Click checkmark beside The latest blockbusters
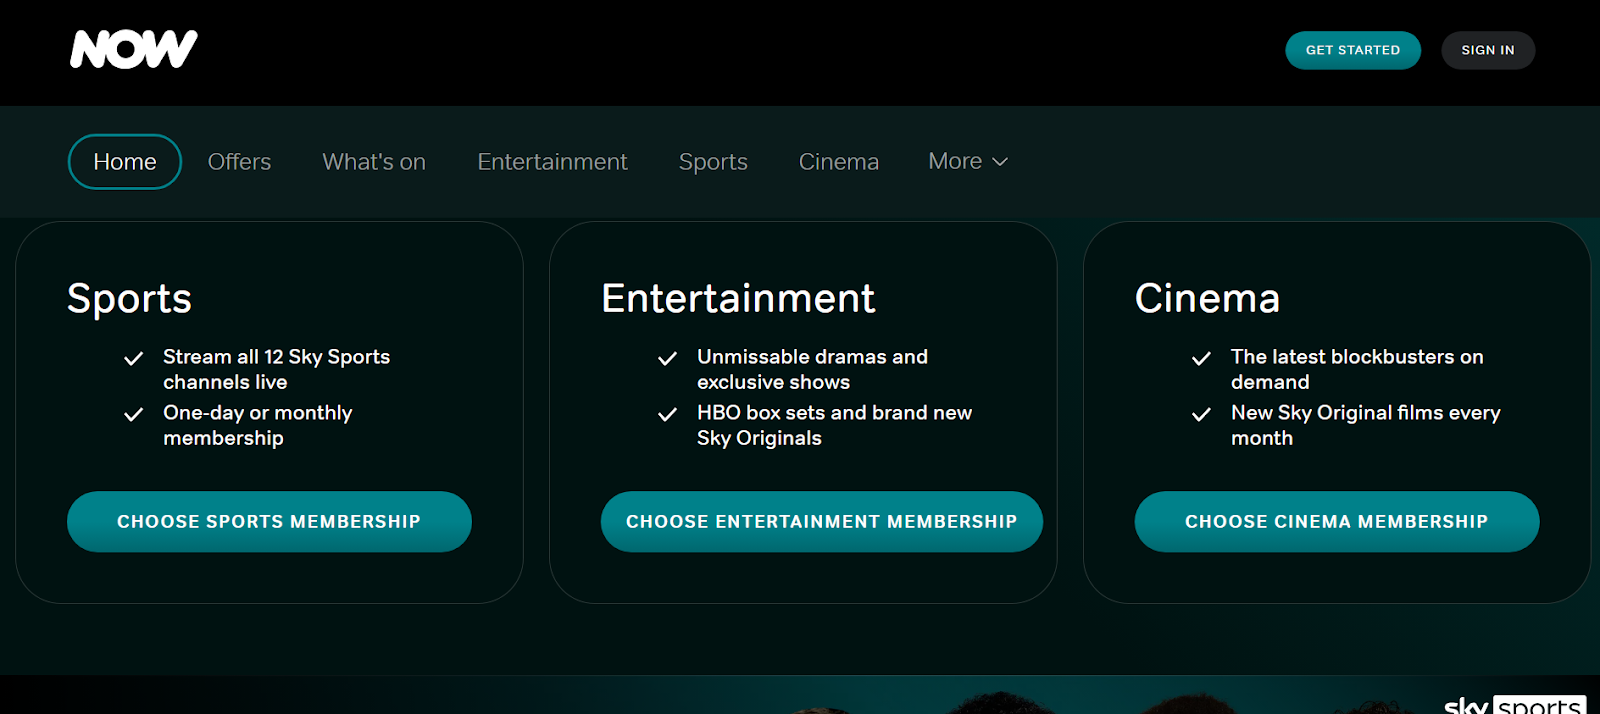1600x714 pixels. pyautogui.click(x=1201, y=358)
